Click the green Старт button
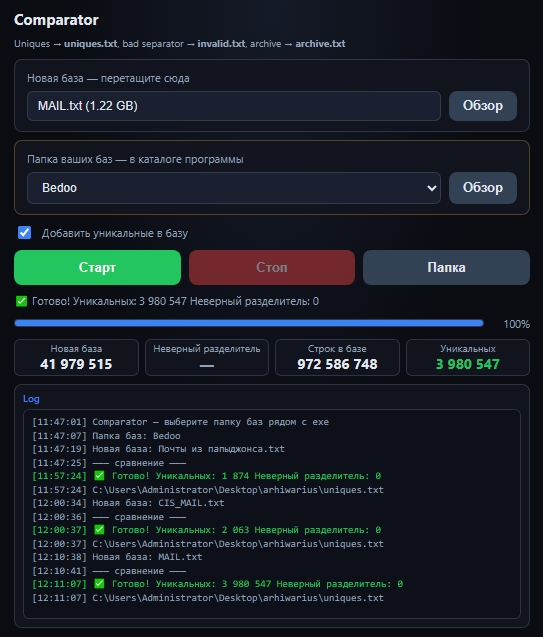Image resolution: width=543 pixels, height=637 pixels. click(x=97, y=267)
